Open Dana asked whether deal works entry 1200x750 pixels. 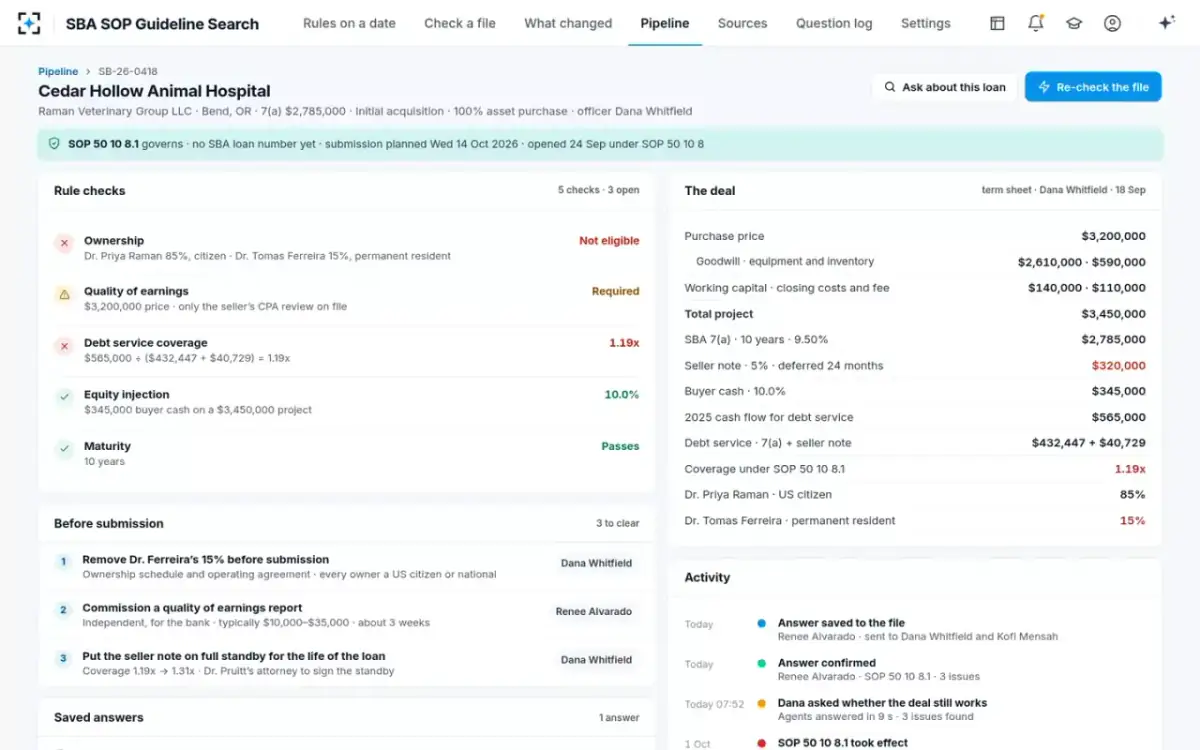click(x=915, y=709)
